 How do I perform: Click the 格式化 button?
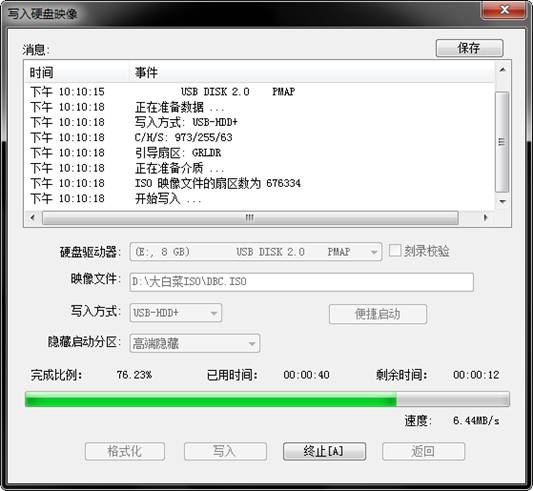coord(125,452)
